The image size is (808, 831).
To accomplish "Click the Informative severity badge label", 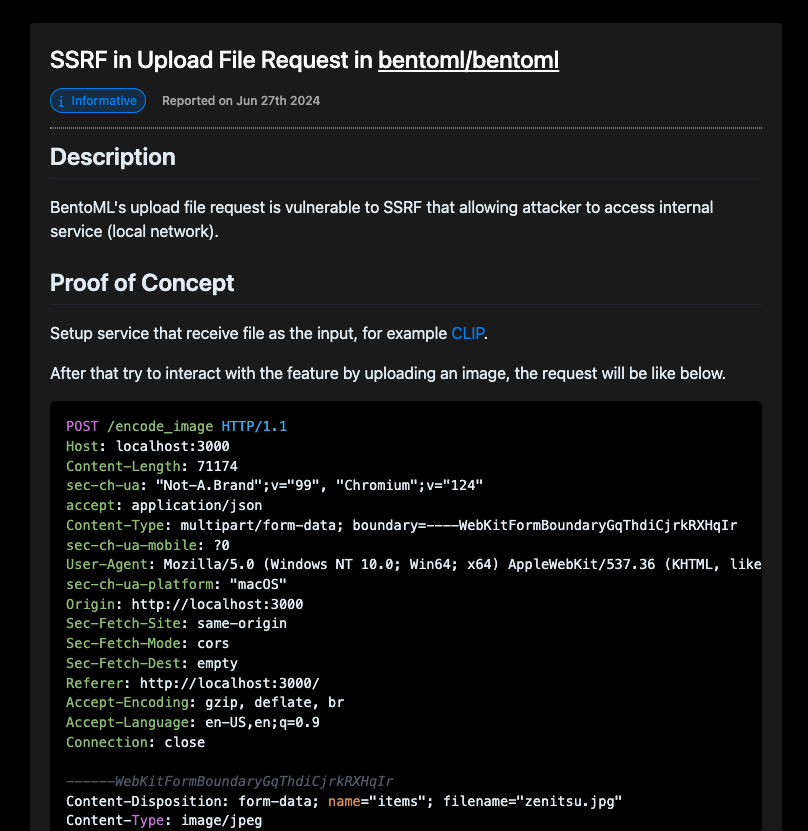I will (103, 101).
